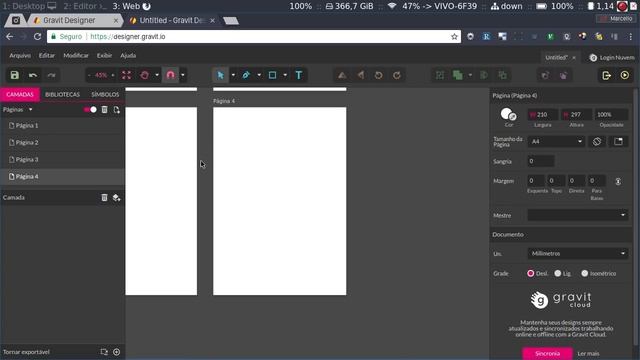Open the Milímetros unit dropdown
The width and height of the screenshot is (640, 360).
click(x=578, y=253)
